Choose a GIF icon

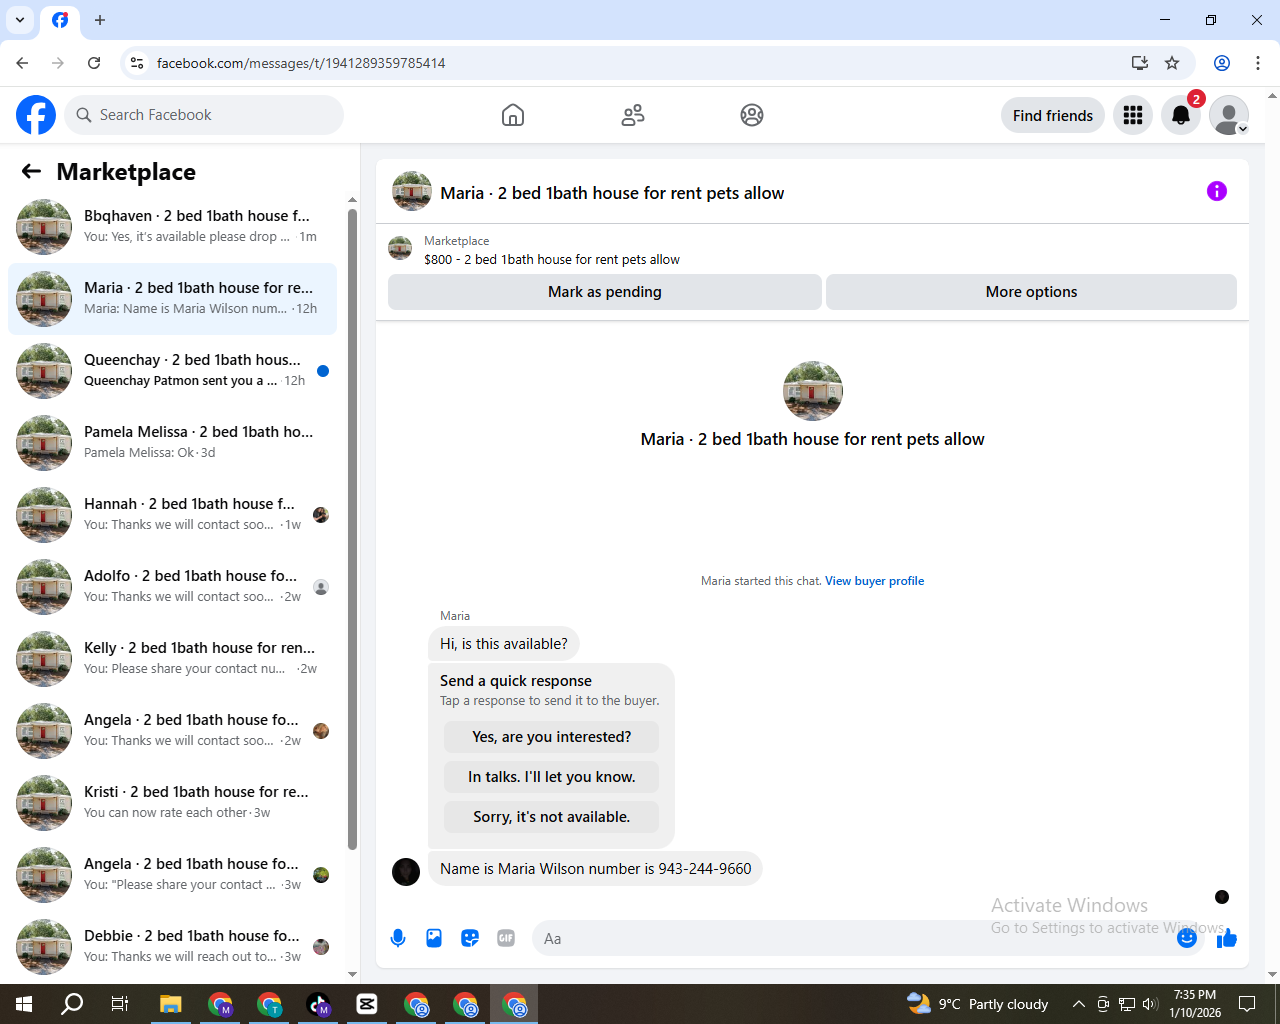506,938
